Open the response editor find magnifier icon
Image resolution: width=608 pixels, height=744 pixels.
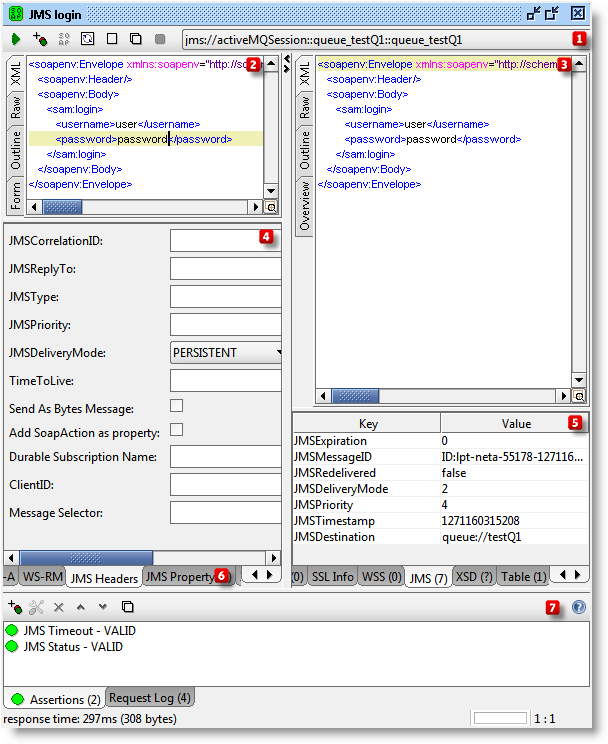click(x=579, y=396)
